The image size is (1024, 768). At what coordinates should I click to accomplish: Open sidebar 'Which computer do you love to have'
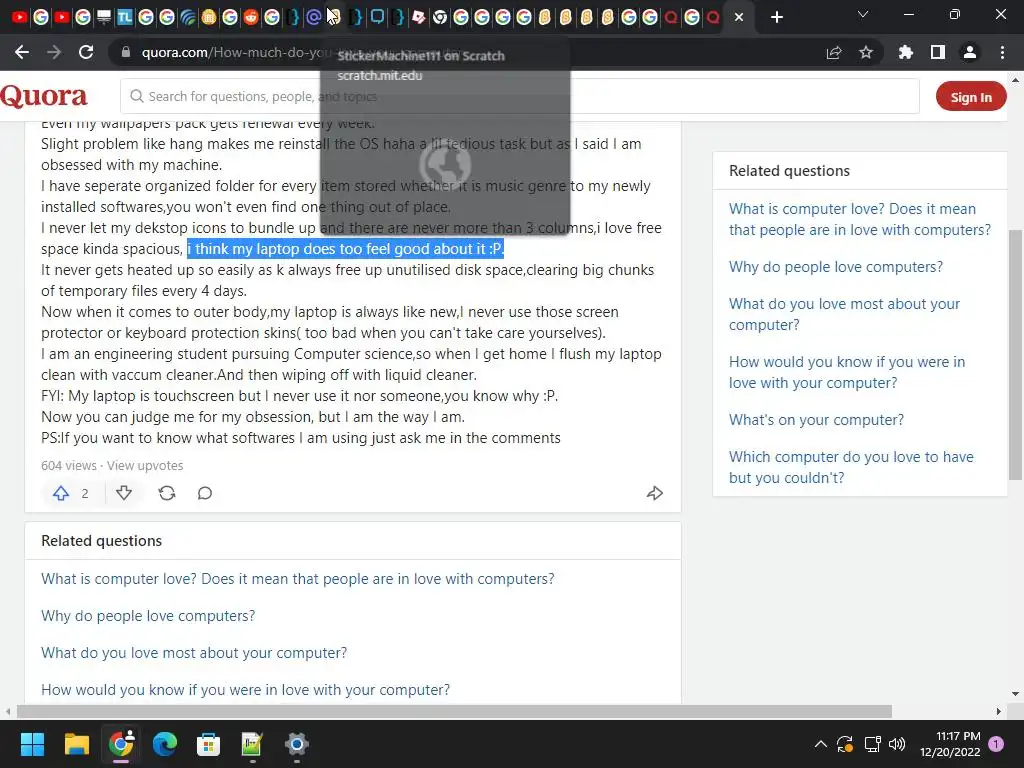coord(851,467)
